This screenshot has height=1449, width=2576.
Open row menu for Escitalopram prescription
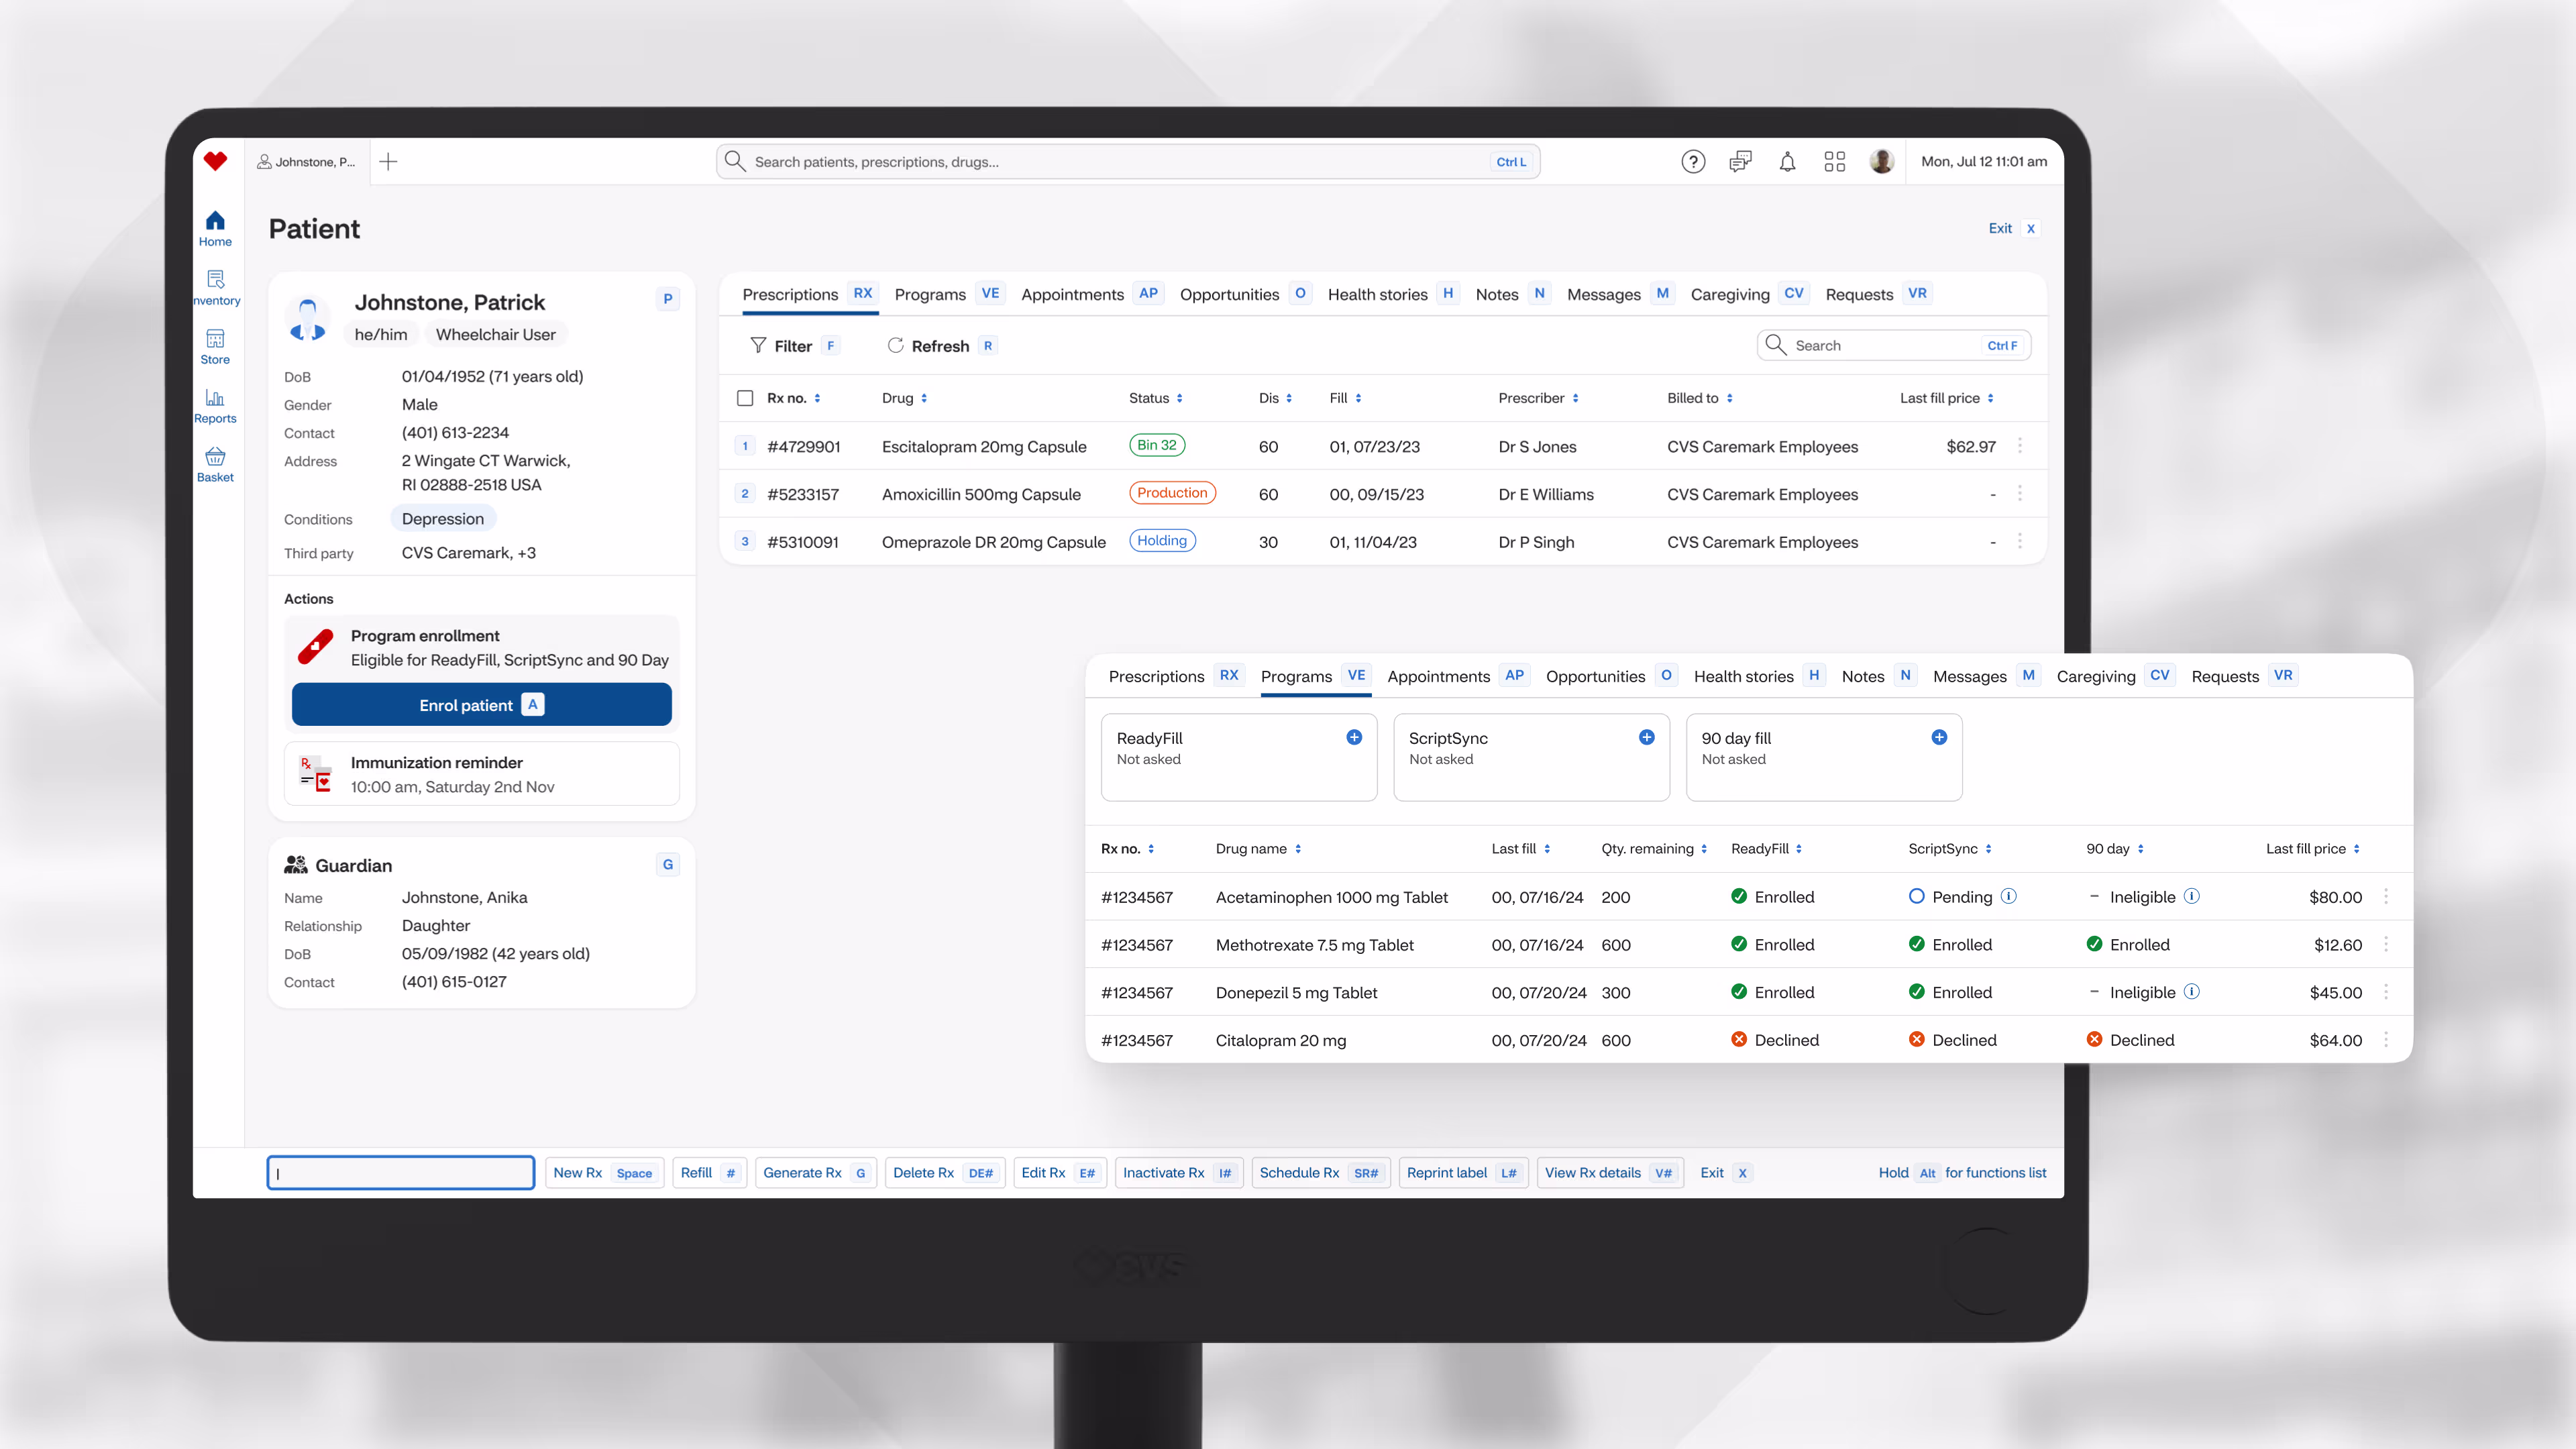(x=2020, y=446)
